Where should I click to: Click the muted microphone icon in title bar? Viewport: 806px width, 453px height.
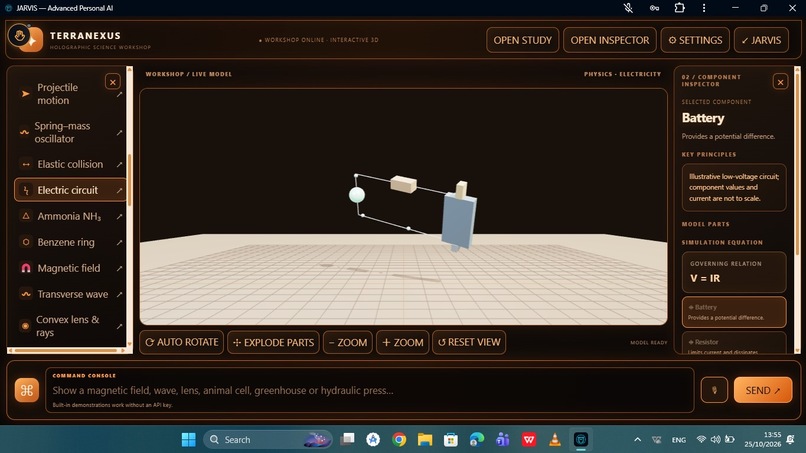[628, 8]
